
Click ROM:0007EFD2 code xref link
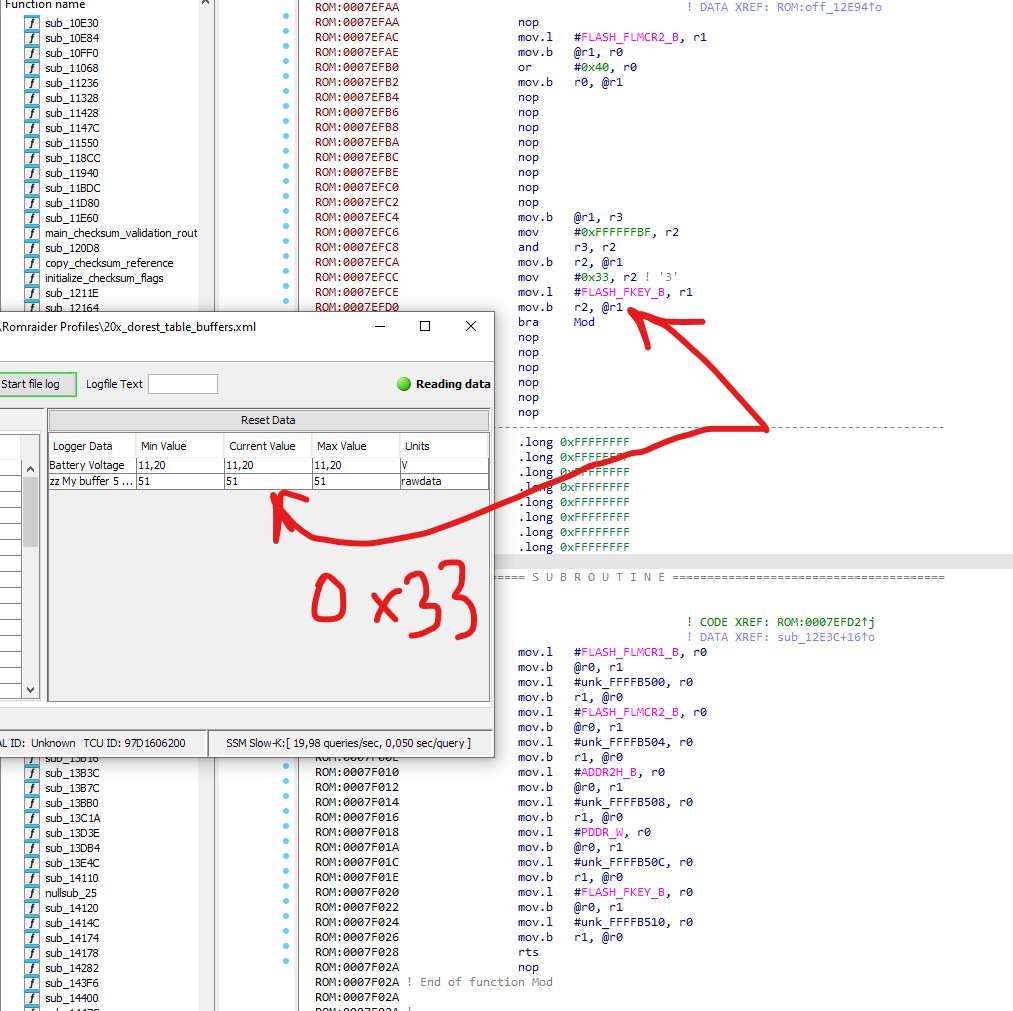pyautogui.click(x=826, y=622)
